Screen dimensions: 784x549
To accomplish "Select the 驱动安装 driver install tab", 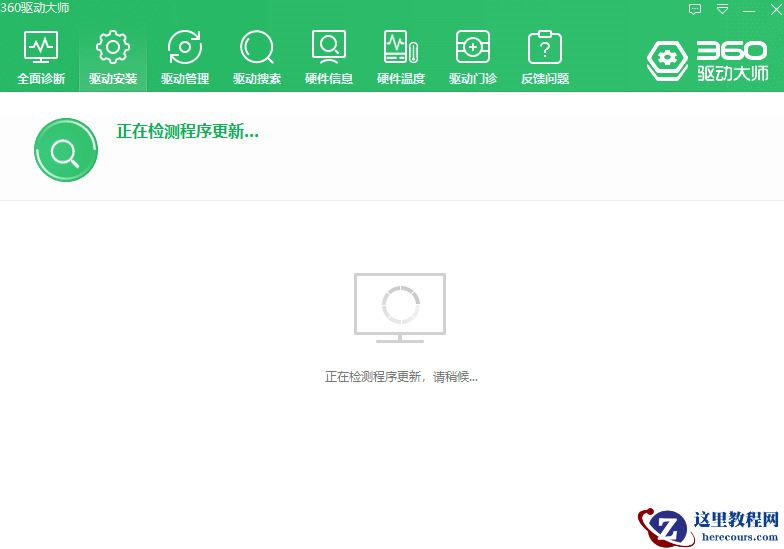I will pyautogui.click(x=113, y=58).
